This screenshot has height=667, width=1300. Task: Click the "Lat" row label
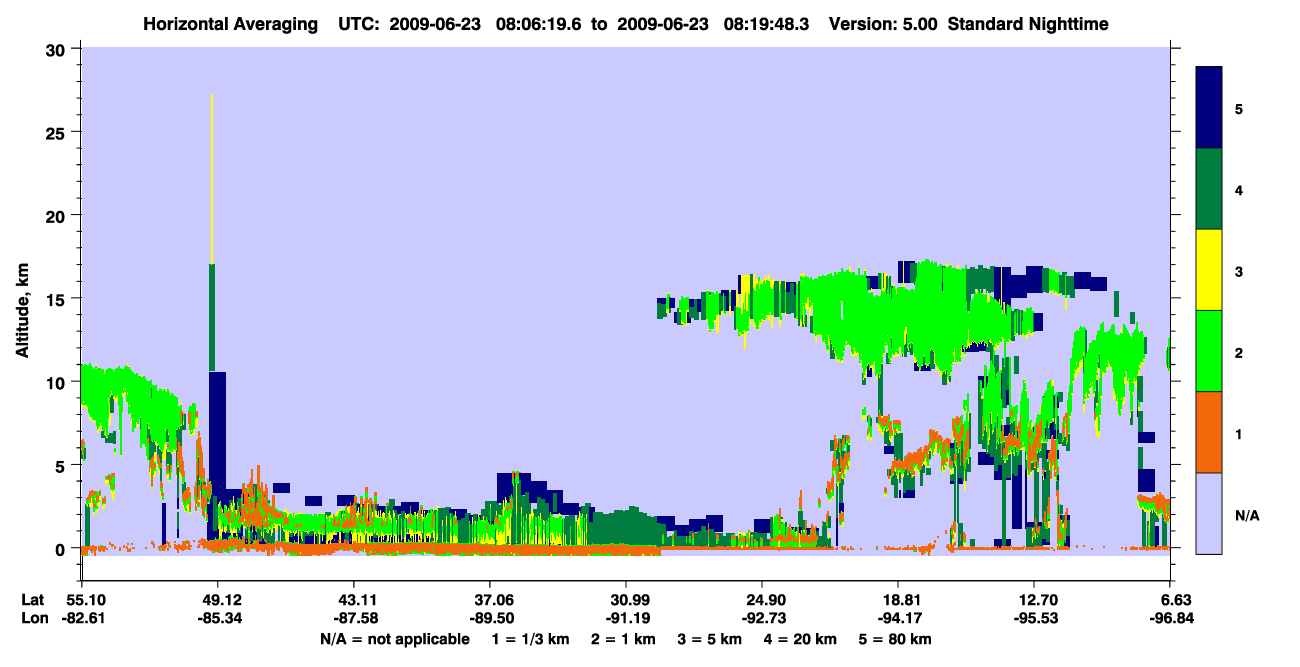pyautogui.click(x=33, y=600)
